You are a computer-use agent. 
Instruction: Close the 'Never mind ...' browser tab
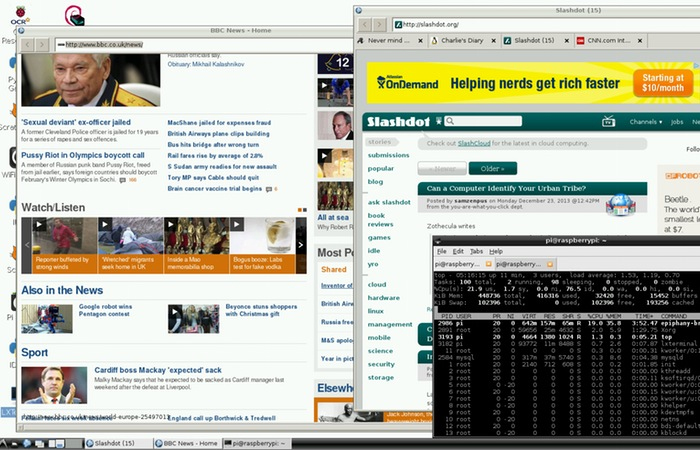point(420,41)
